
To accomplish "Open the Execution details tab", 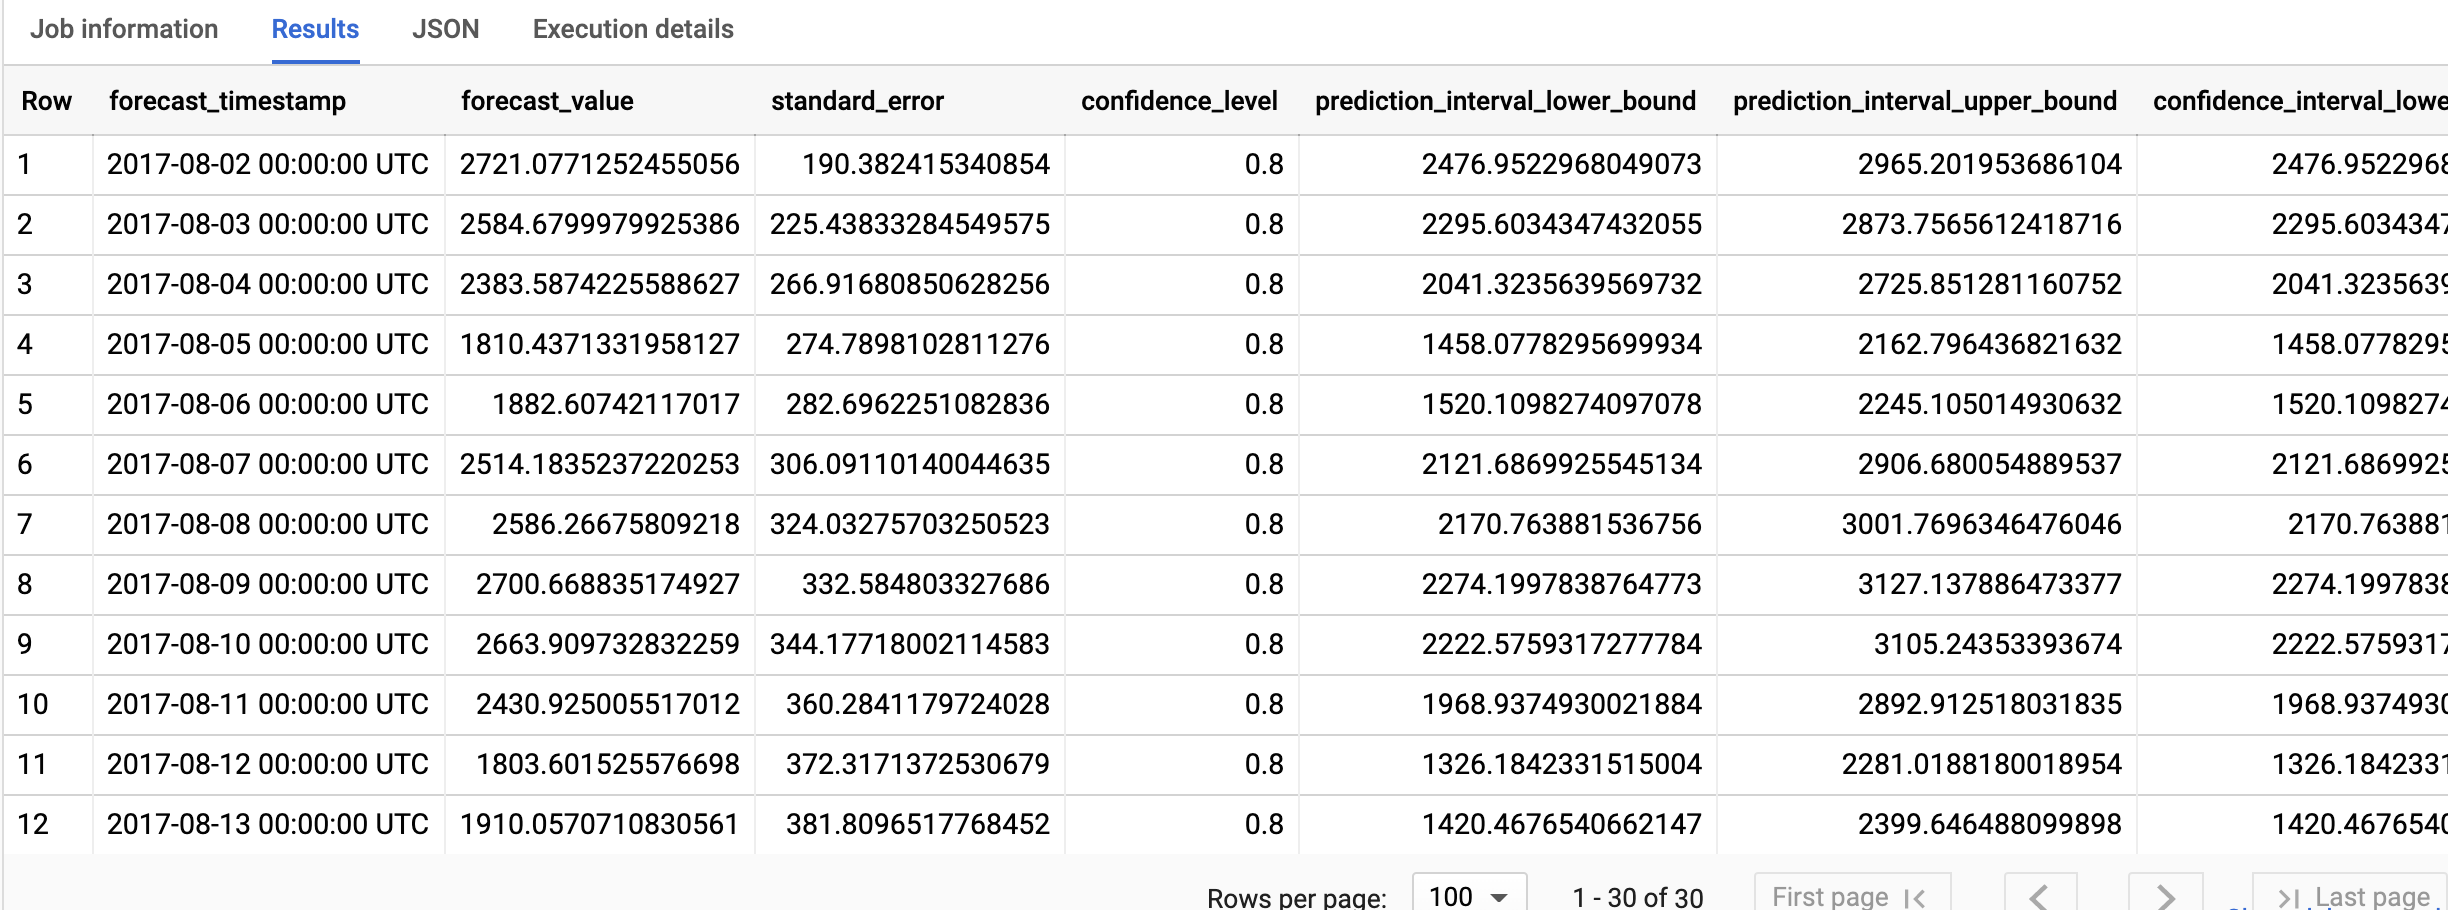I will tap(630, 29).
